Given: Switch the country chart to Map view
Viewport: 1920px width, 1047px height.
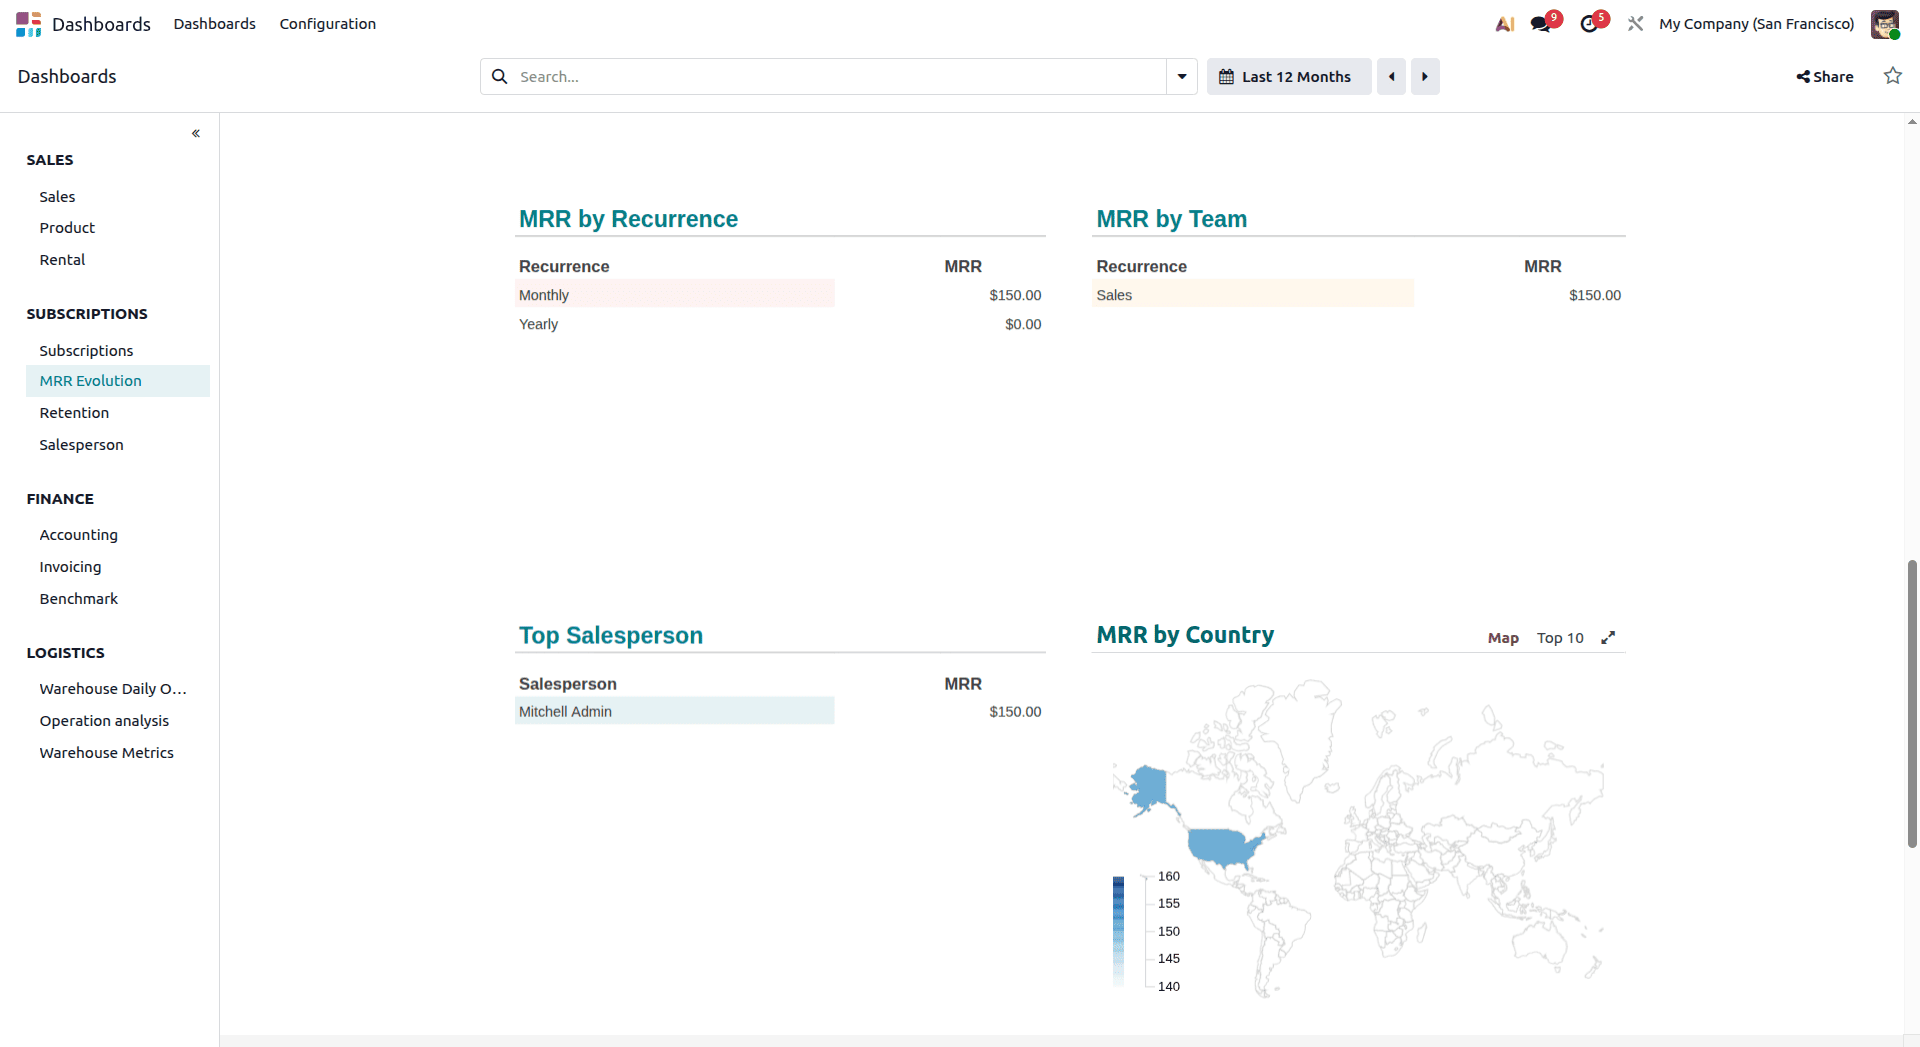Looking at the screenshot, I should (1503, 638).
